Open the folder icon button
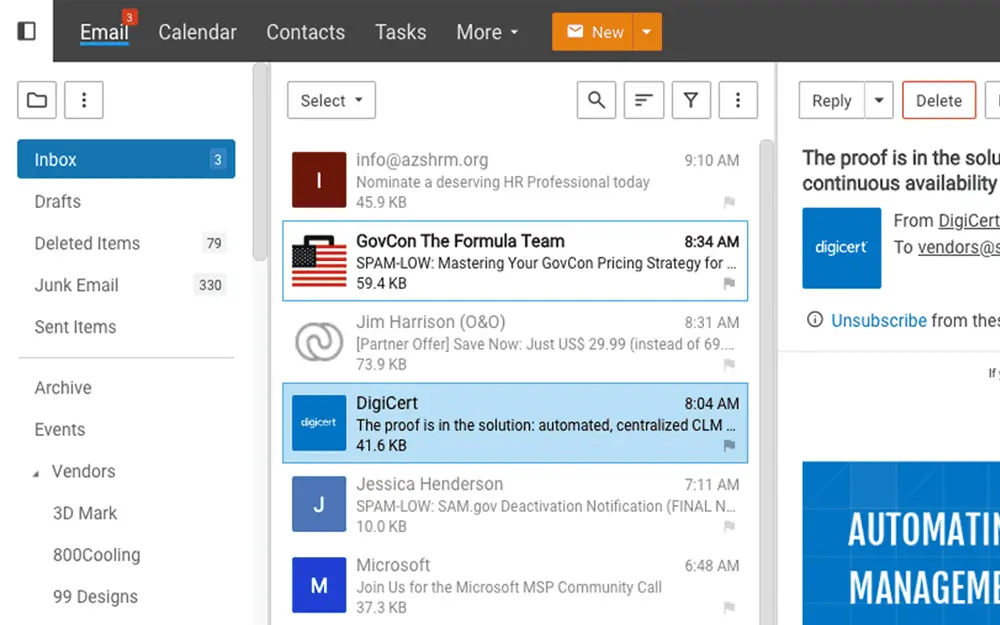Screen dimensions: 1000x625 point(37,100)
